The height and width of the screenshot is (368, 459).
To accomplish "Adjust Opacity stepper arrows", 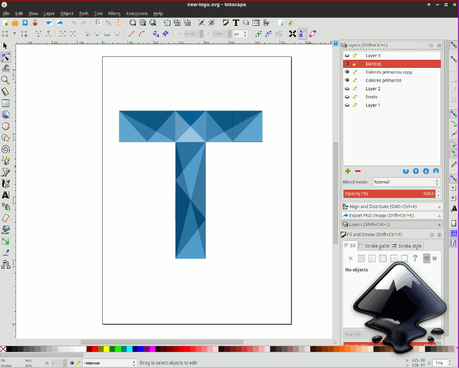I will [x=438, y=194].
